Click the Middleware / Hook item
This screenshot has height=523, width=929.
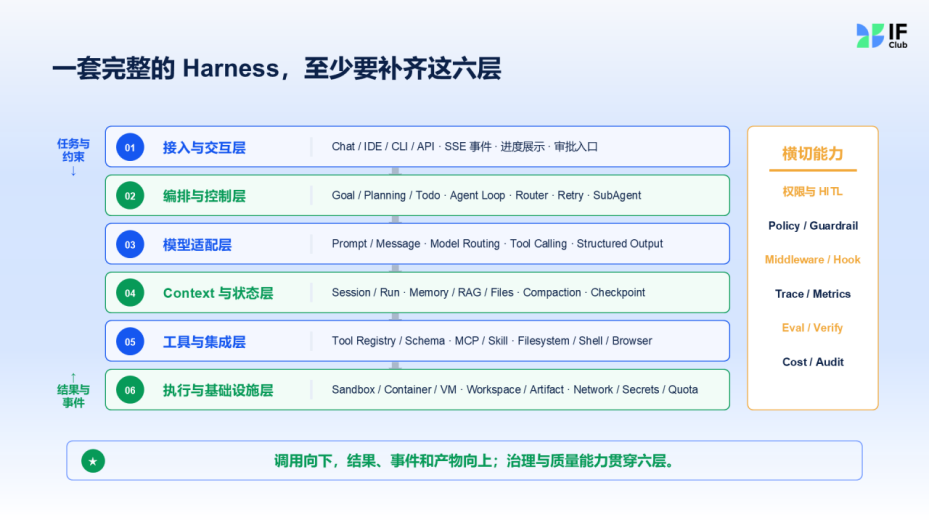pyautogui.click(x=813, y=259)
